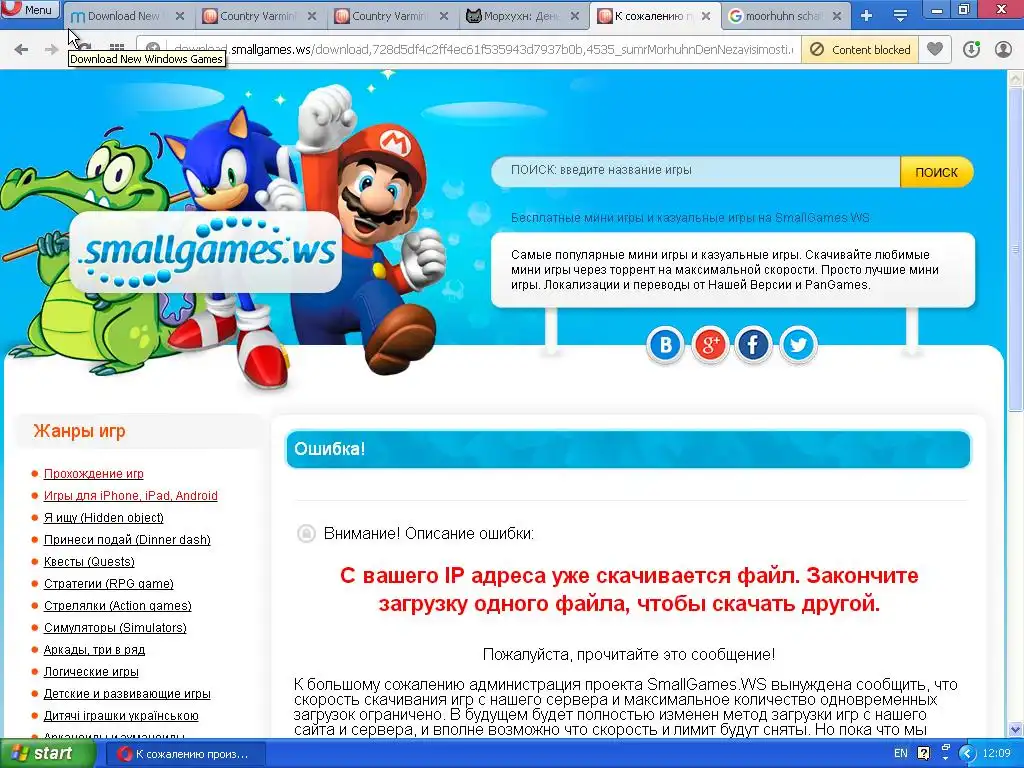Viewport: 1024px width, 768px height.
Task: Click the taskbar clock 12:09
Action: coord(997,754)
